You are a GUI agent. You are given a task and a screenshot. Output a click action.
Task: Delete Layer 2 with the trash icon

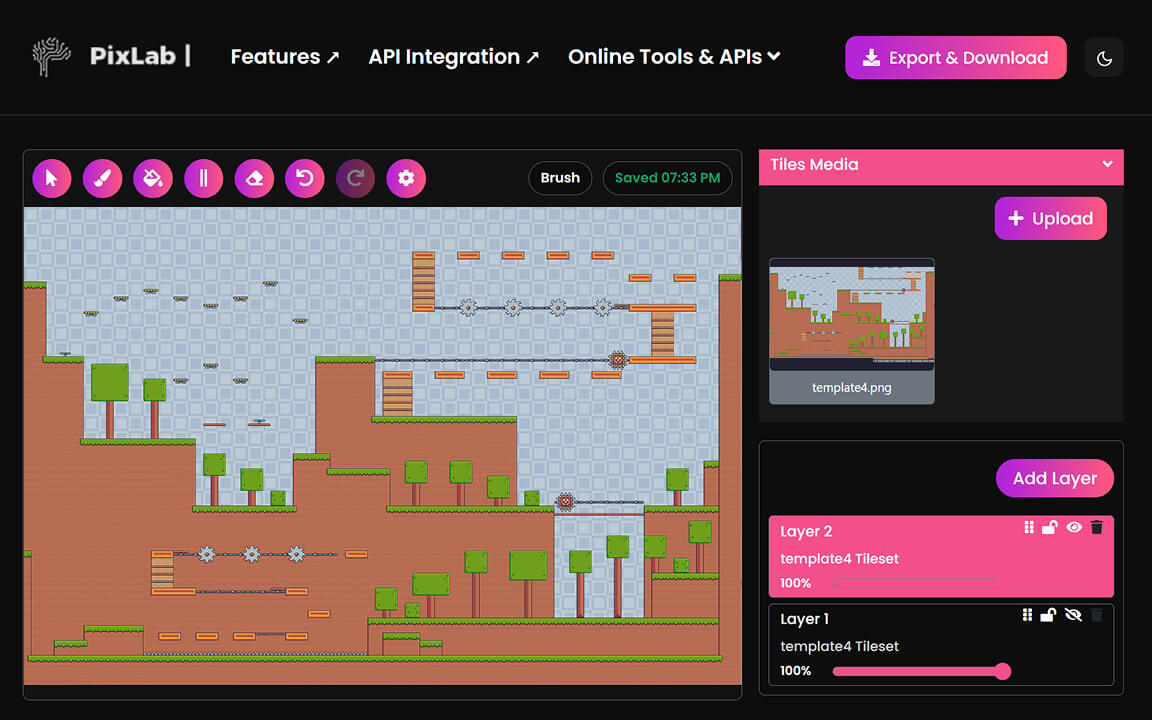[x=1097, y=527]
